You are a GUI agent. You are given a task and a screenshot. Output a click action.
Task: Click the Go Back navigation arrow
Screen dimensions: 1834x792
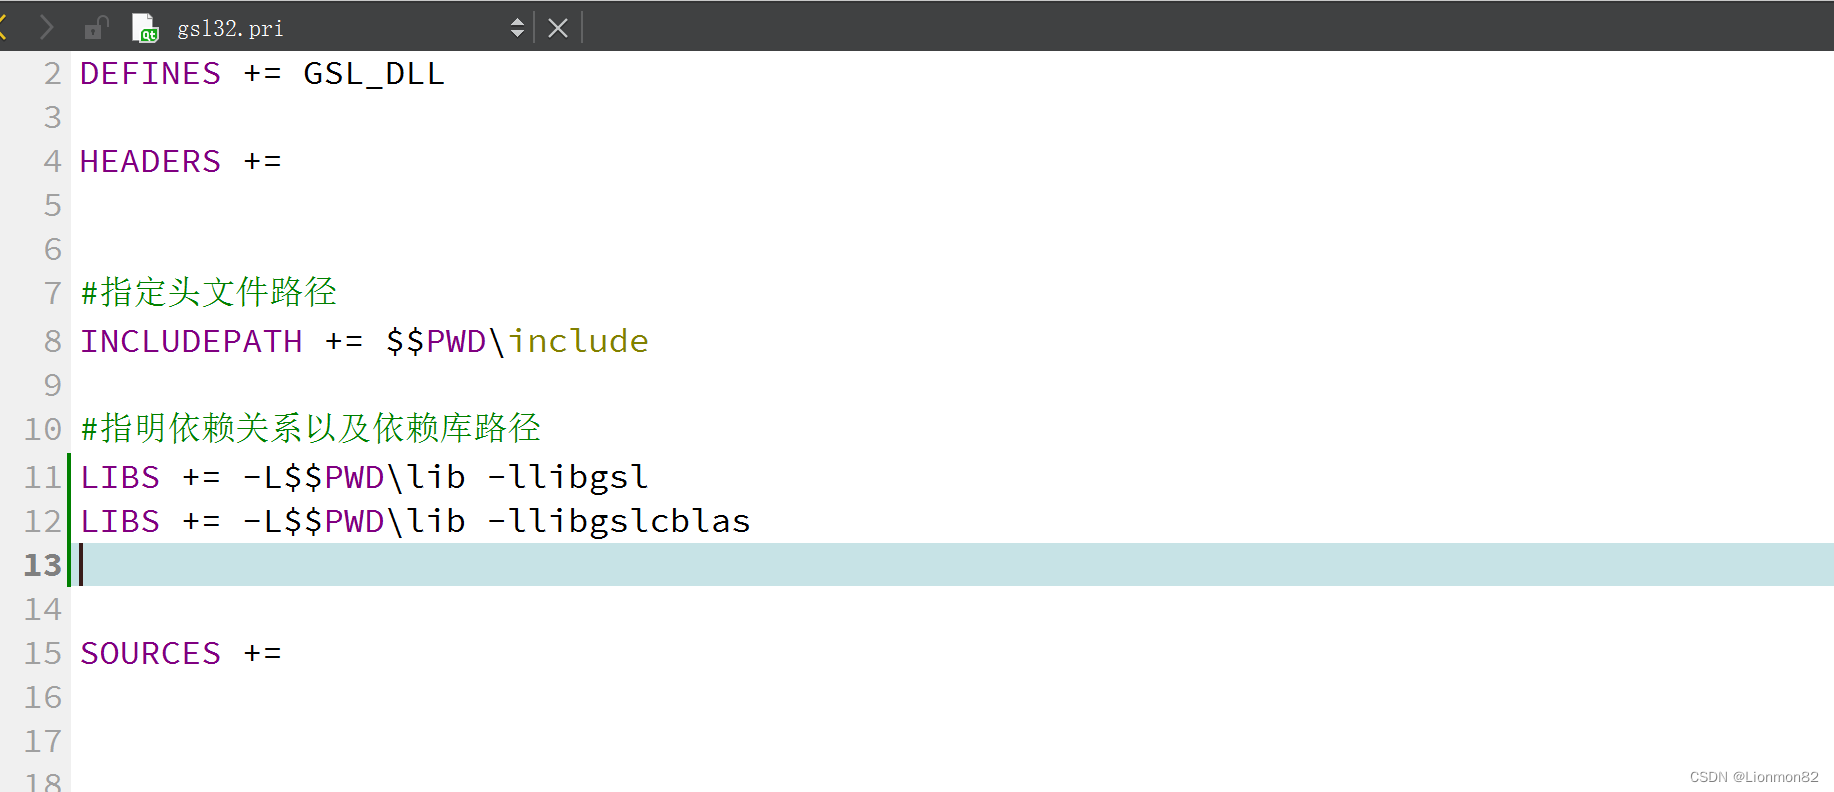click(8, 27)
